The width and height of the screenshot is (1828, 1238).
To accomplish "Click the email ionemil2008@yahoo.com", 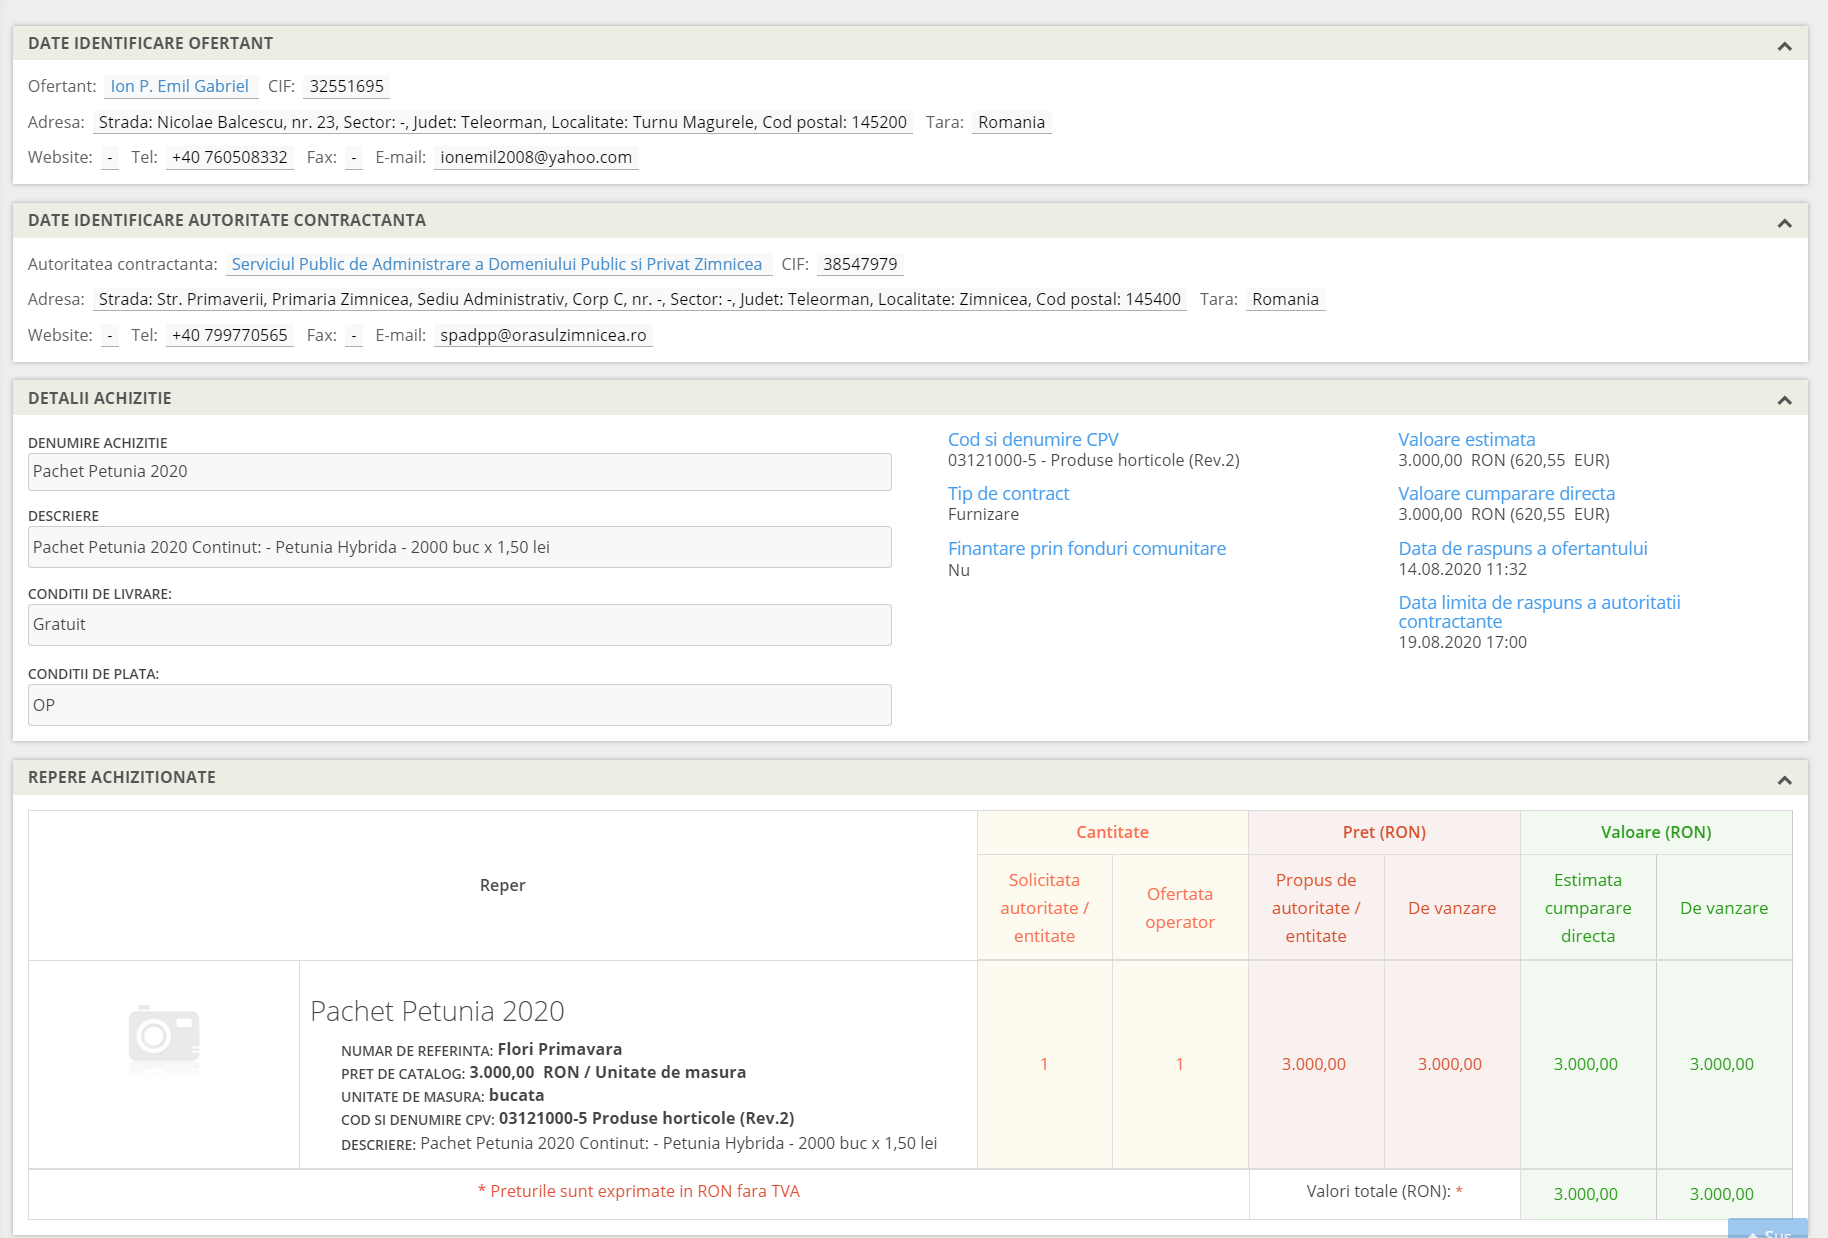I will pos(536,157).
